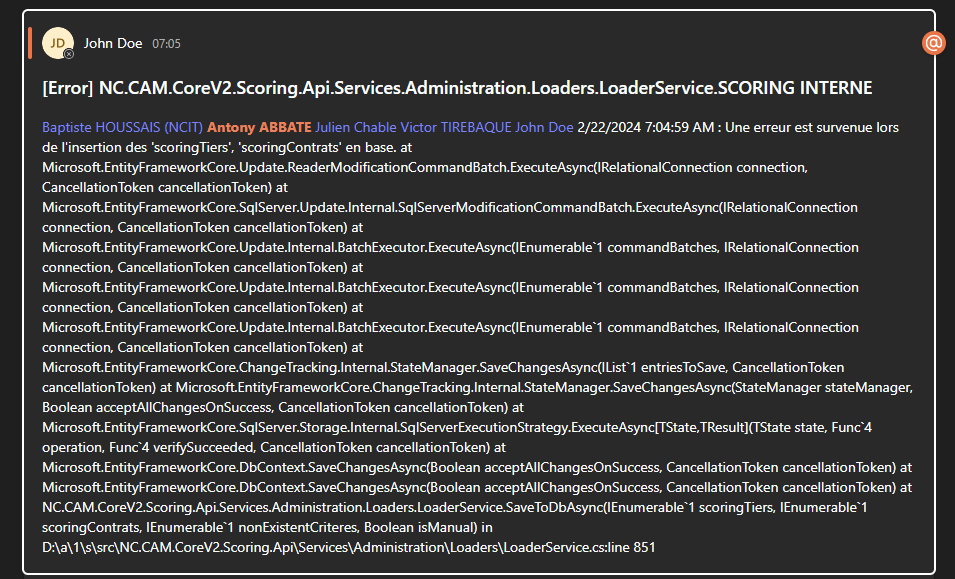Click the JD profile avatar
955x579 pixels.
[57, 43]
